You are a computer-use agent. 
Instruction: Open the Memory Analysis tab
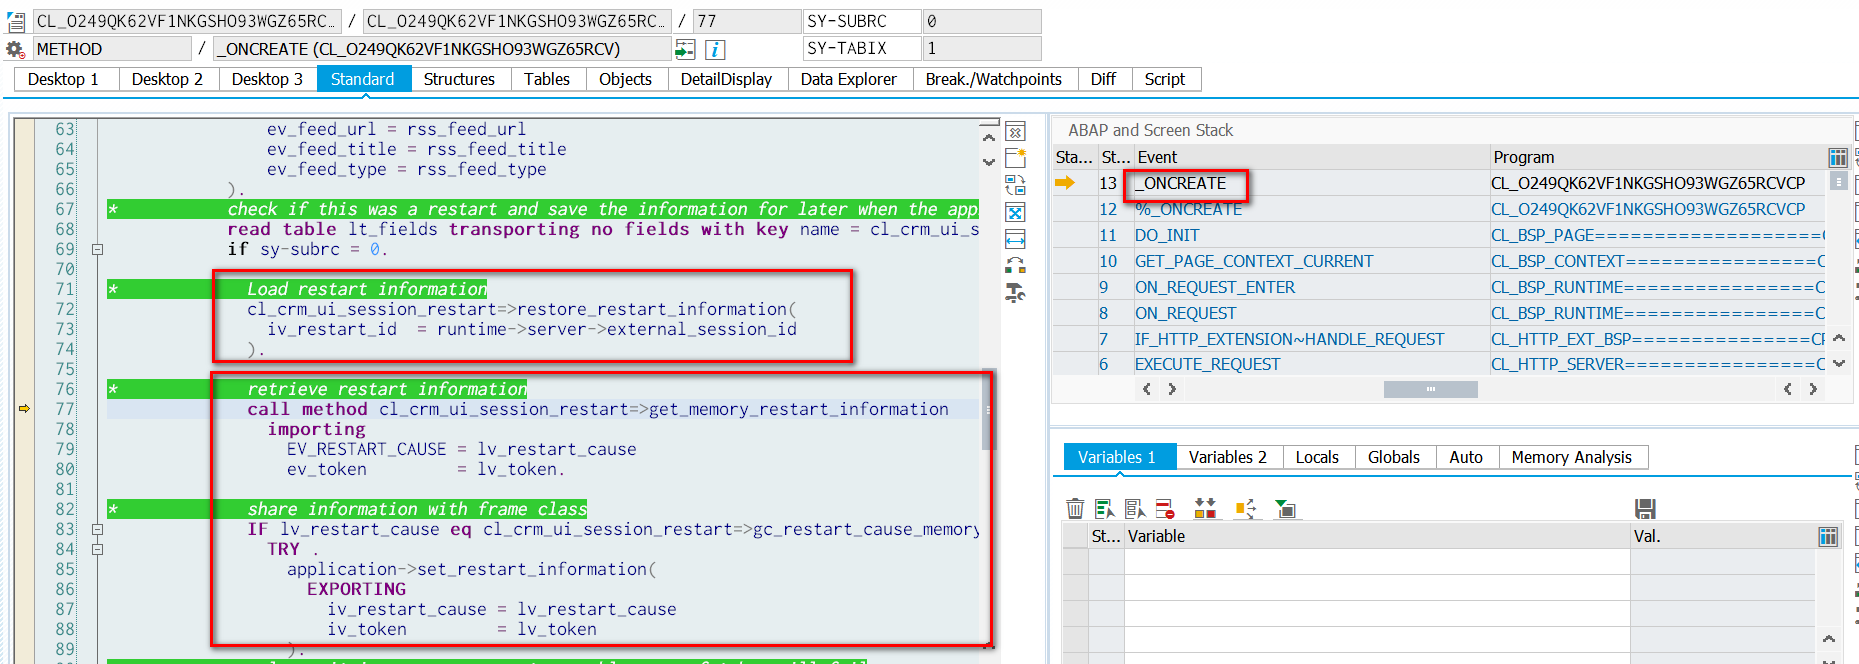point(1572,457)
